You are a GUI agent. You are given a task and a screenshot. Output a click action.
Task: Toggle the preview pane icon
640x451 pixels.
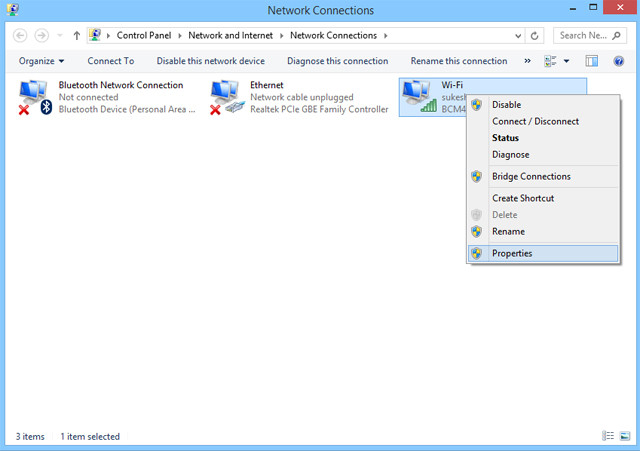pyautogui.click(x=591, y=61)
